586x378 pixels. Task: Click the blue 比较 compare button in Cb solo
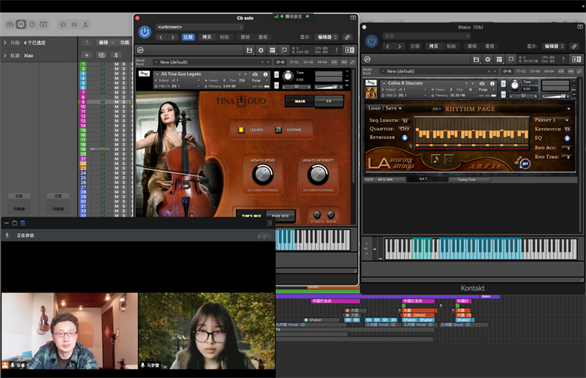[x=188, y=37]
